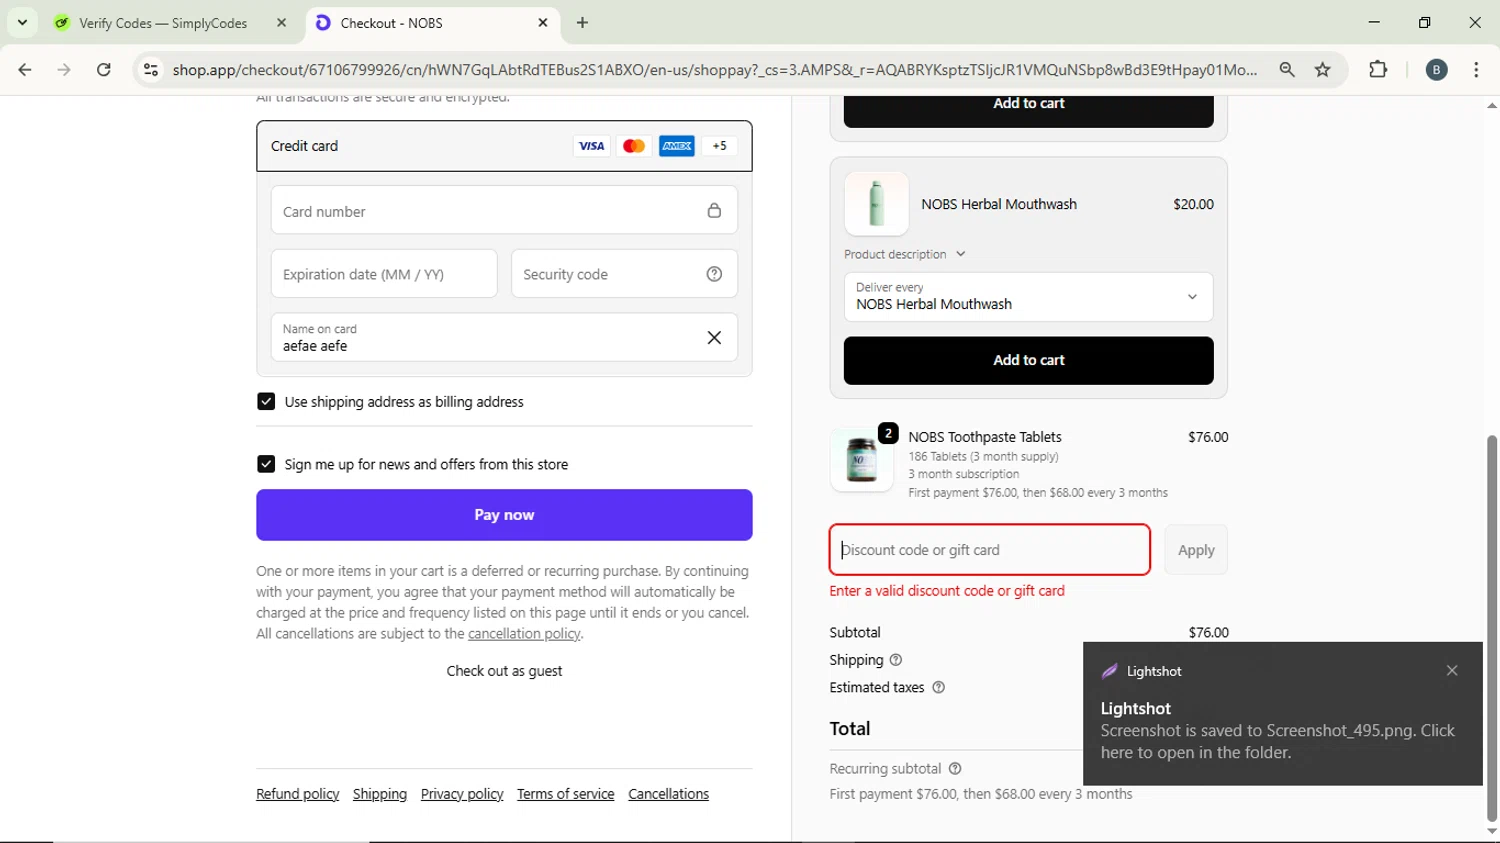The width and height of the screenshot is (1500, 843).
Task: Click the Apply discount button
Action: 1196,550
